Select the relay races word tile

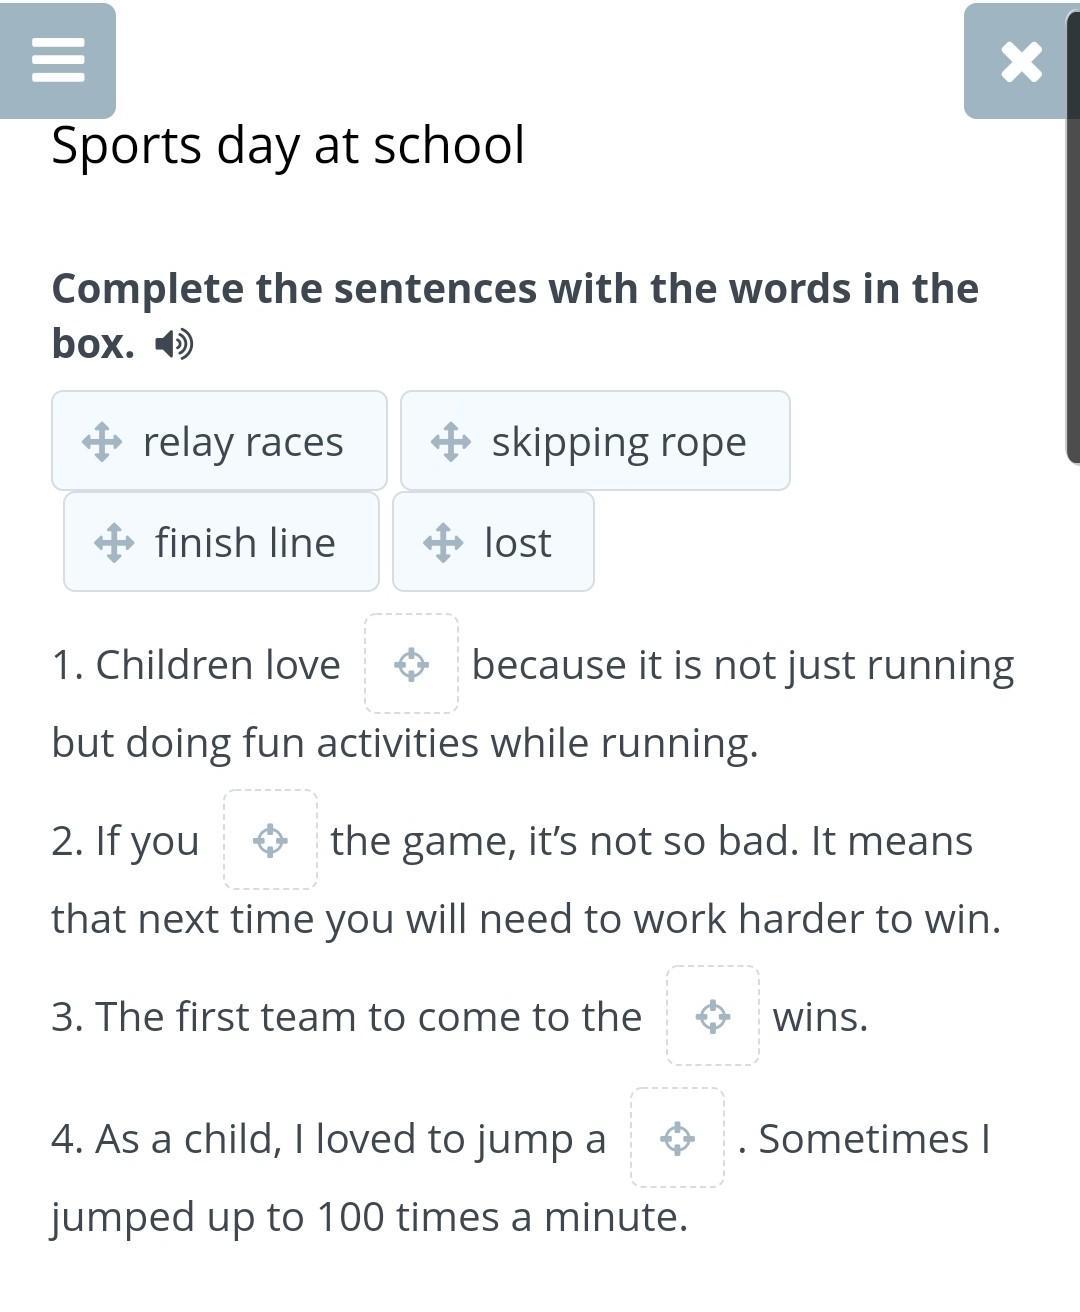pyautogui.click(x=219, y=441)
